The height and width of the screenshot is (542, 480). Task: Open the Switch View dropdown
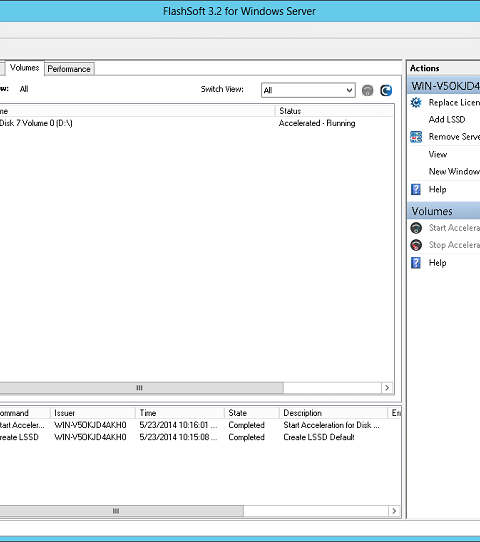coord(308,90)
